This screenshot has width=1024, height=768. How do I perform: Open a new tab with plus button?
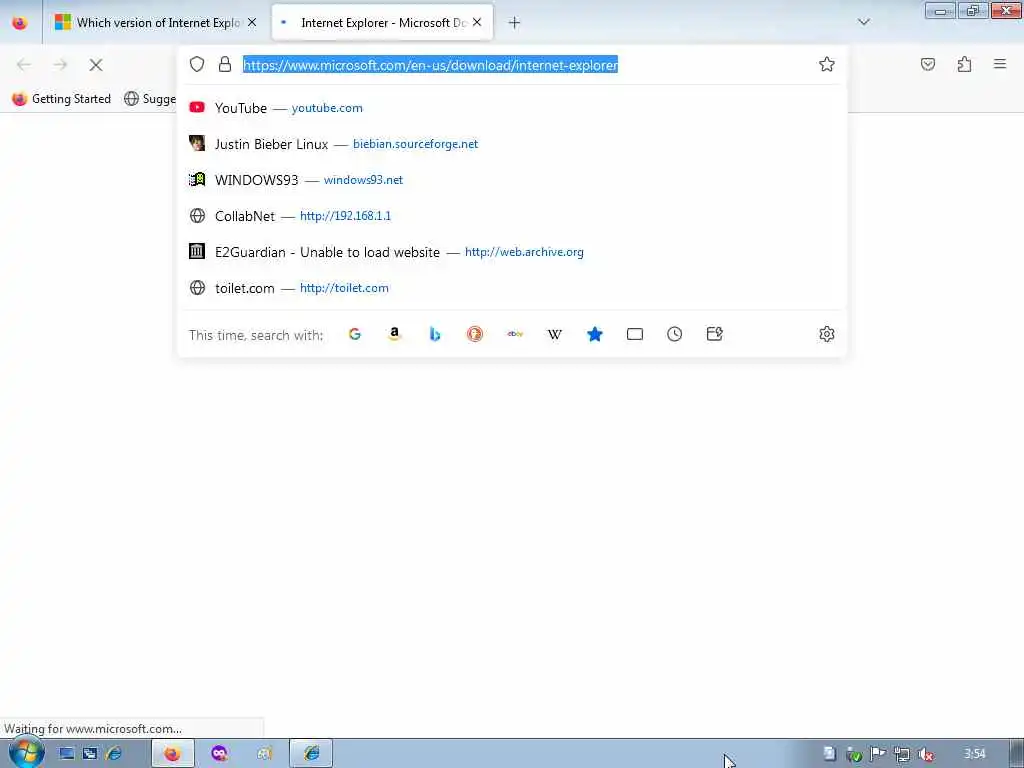click(514, 23)
